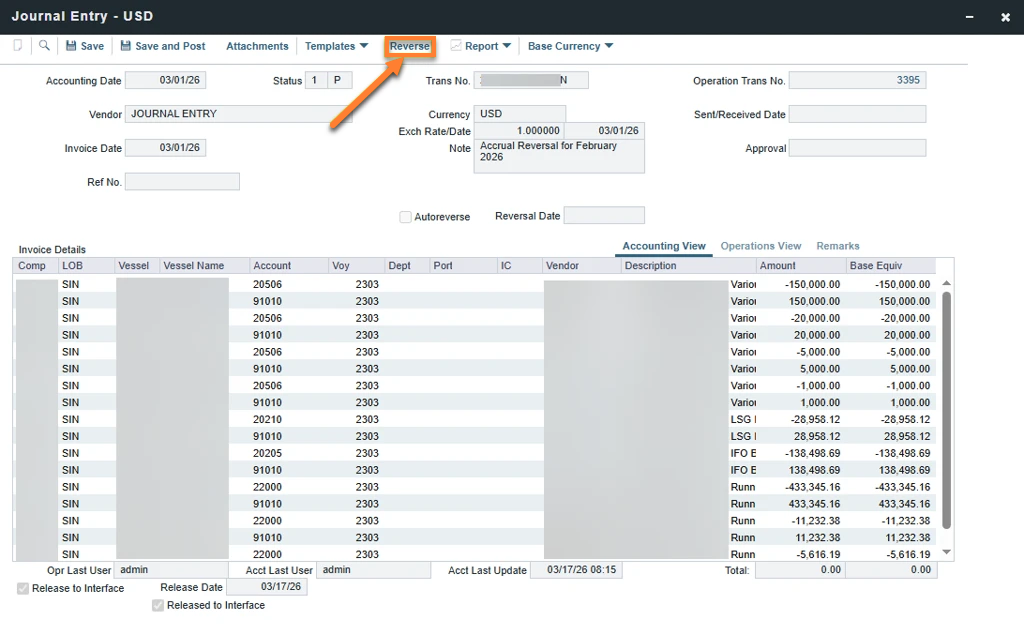1024x635 pixels.
Task: Open the Remarks tab
Action: click(838, 246)
